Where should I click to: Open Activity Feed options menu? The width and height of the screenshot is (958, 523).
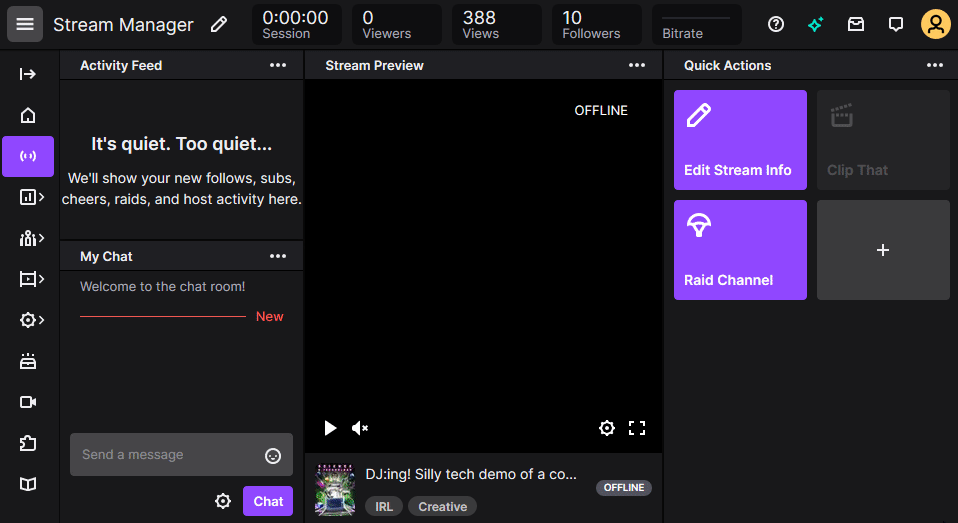click(278, 65)
